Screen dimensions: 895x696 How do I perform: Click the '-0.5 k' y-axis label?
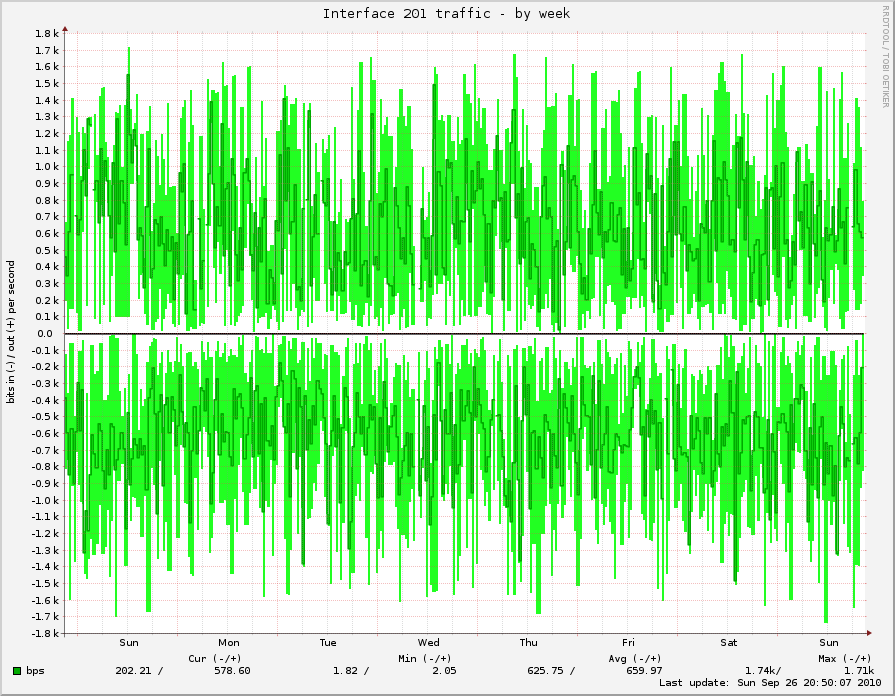45,417
